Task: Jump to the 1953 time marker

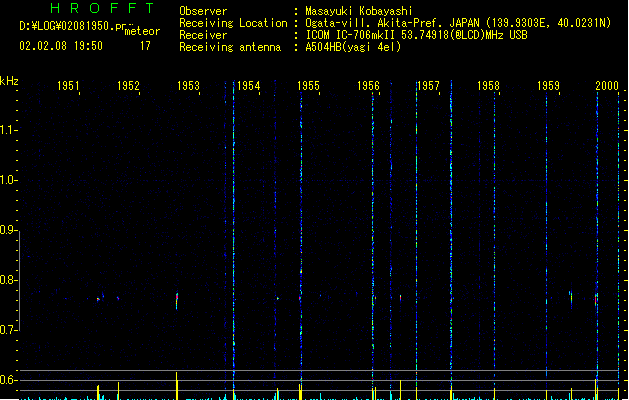Action: point(188,85)
